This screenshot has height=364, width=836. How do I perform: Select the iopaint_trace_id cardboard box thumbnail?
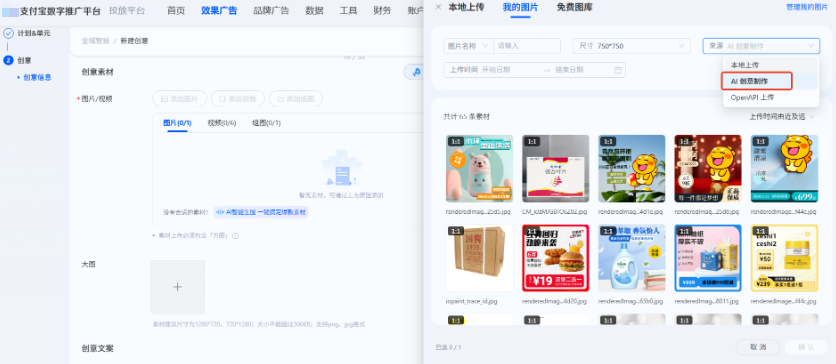tap(479, 258)
